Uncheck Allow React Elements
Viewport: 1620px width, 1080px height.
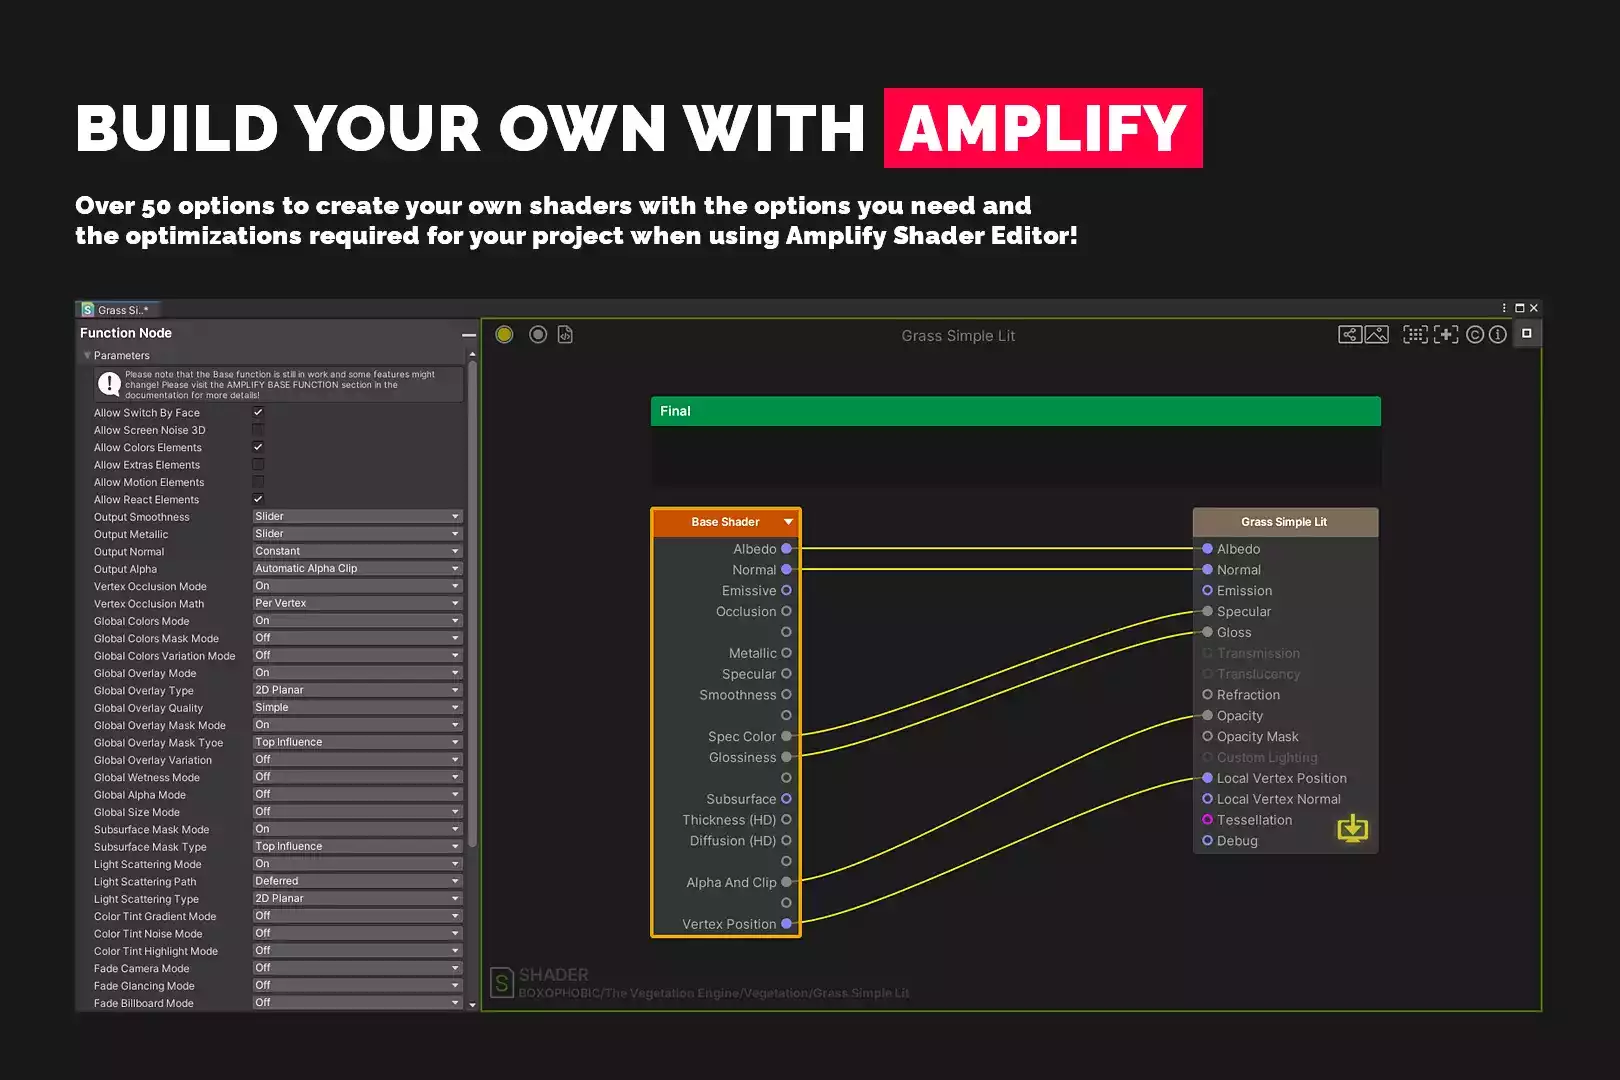point(258,499)
